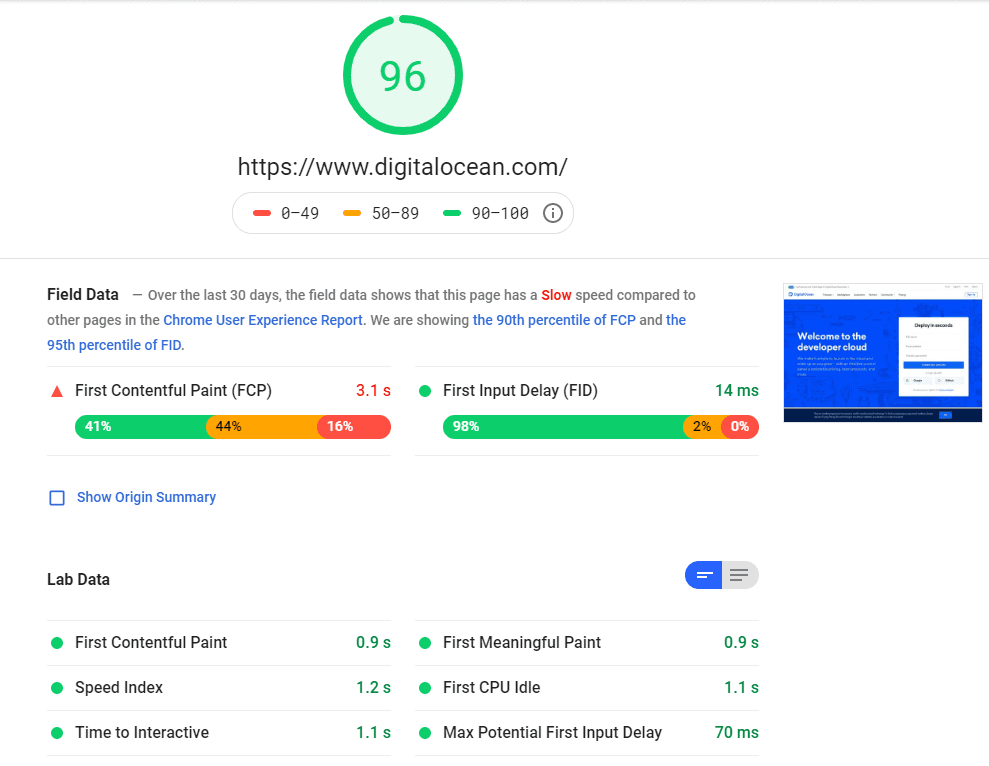Click the red 0-49 legend indicator

[264, 212]
